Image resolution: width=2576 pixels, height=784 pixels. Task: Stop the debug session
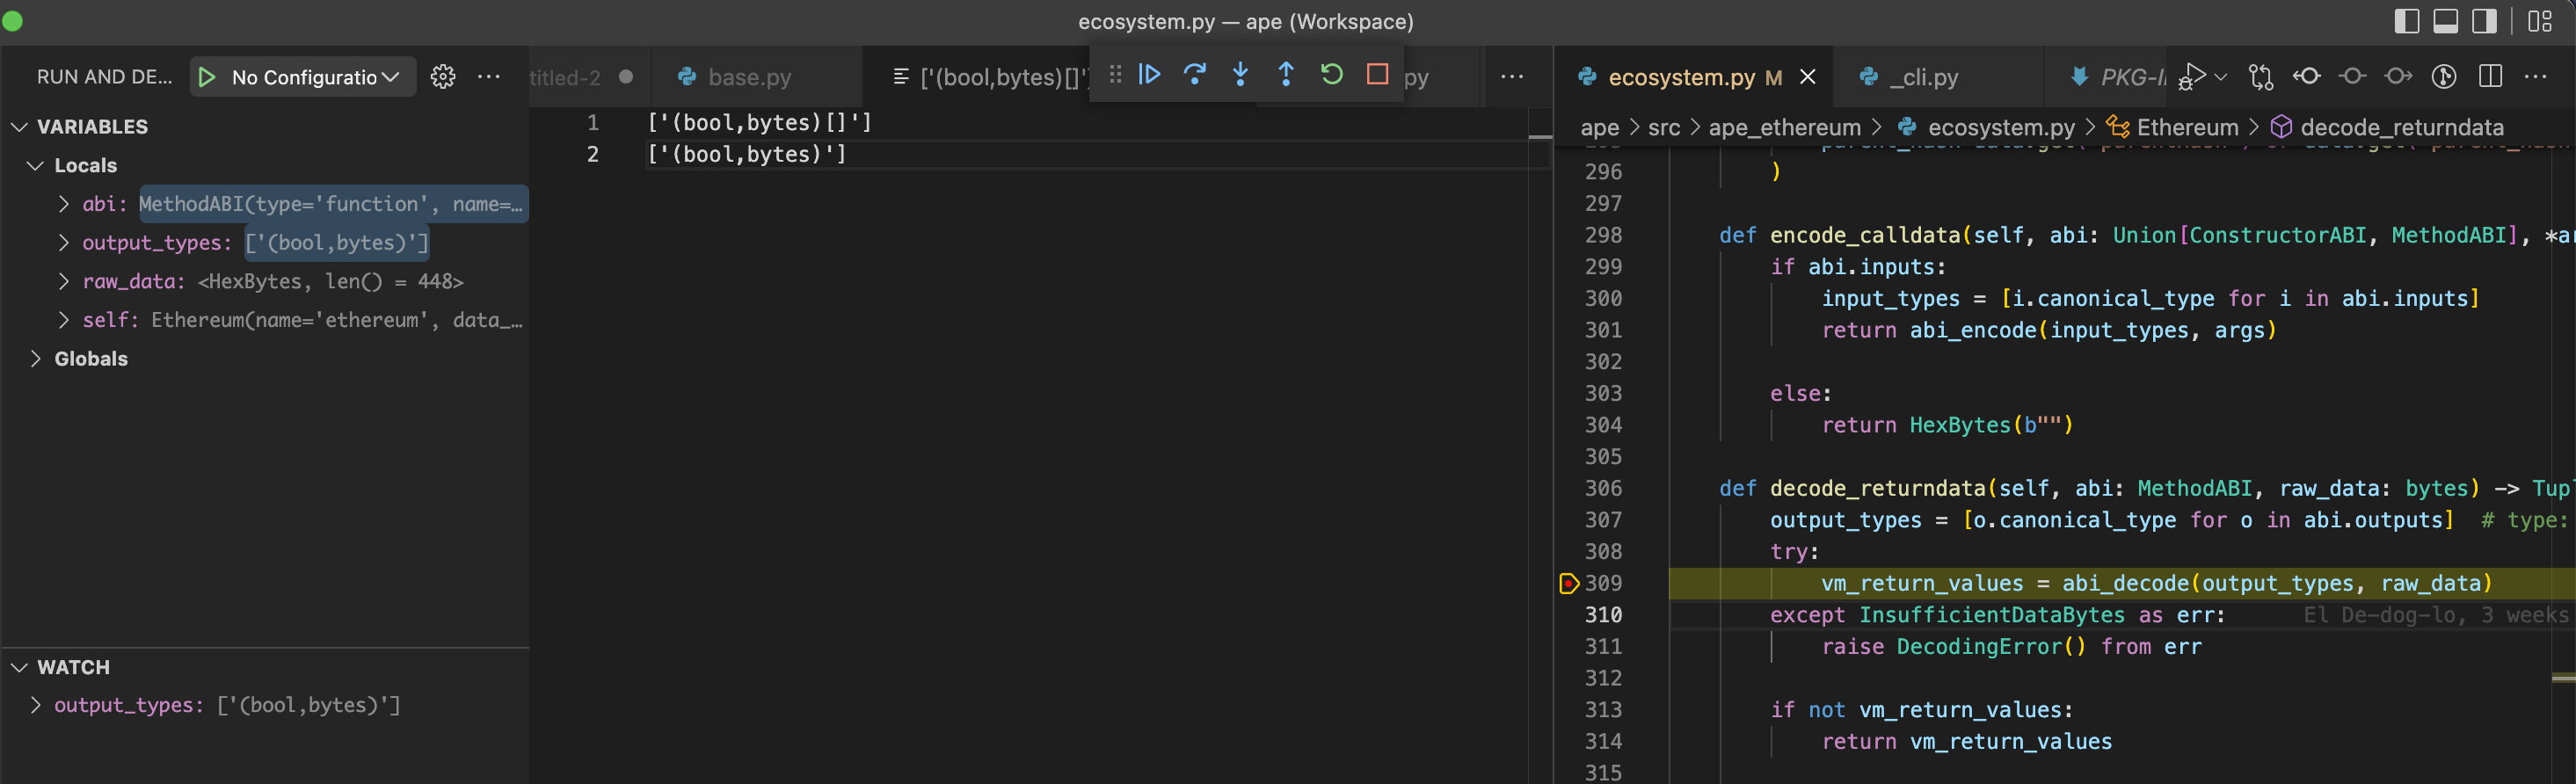point(1378,74)
